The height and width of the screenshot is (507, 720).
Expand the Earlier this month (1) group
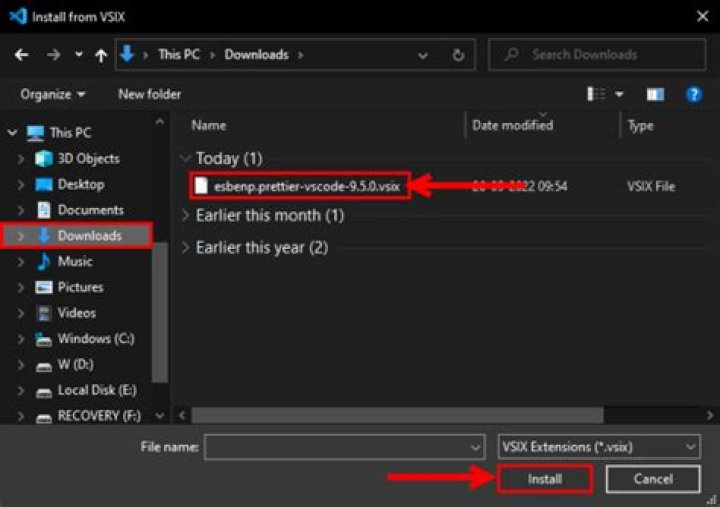186,215
